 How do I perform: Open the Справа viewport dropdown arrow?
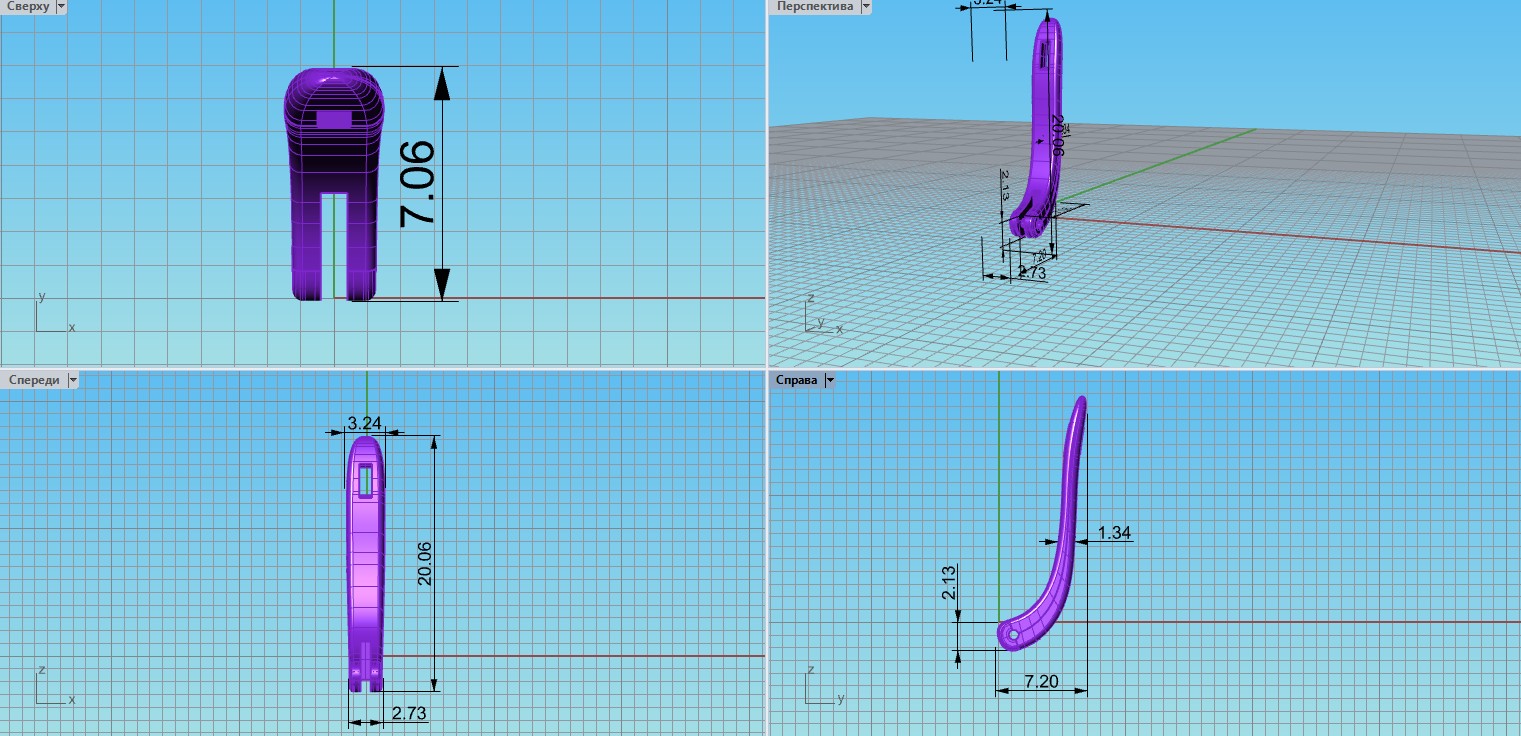[829, 380]
